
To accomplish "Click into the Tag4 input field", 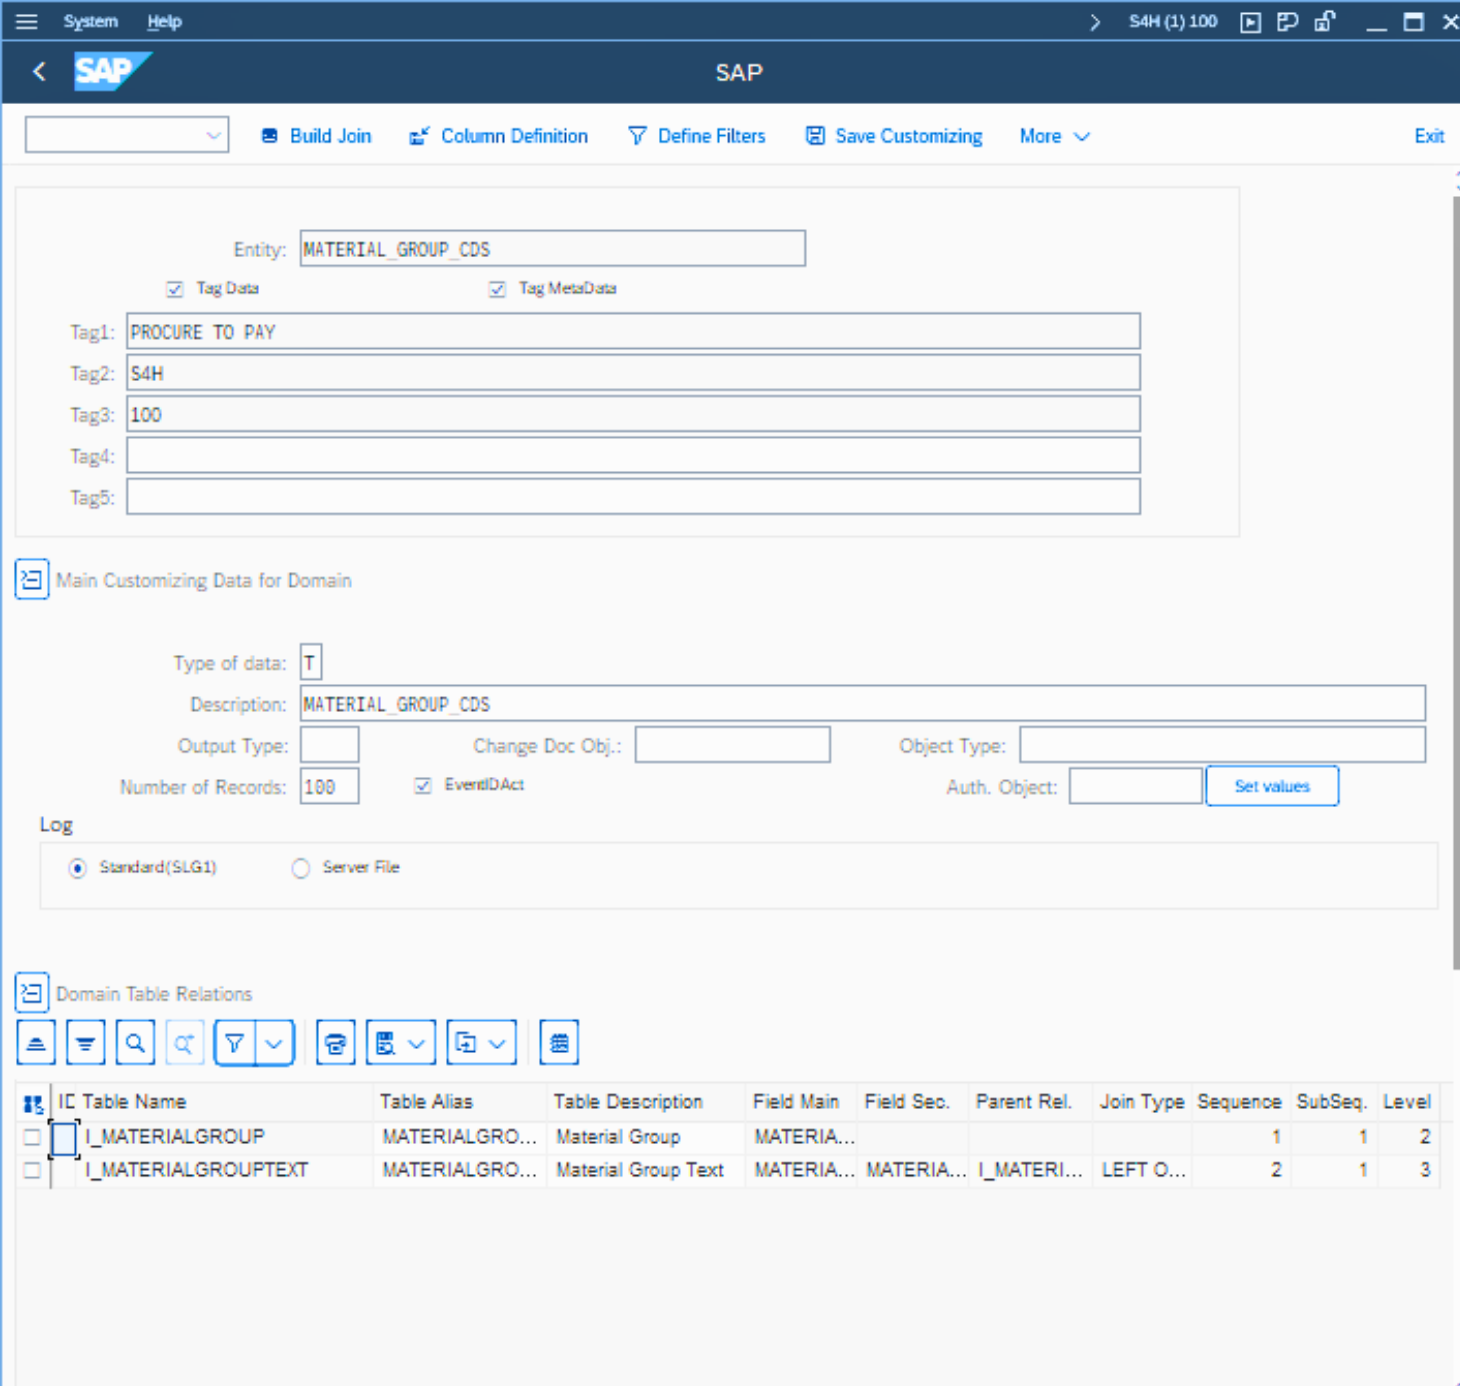I will tap(632, 456).
